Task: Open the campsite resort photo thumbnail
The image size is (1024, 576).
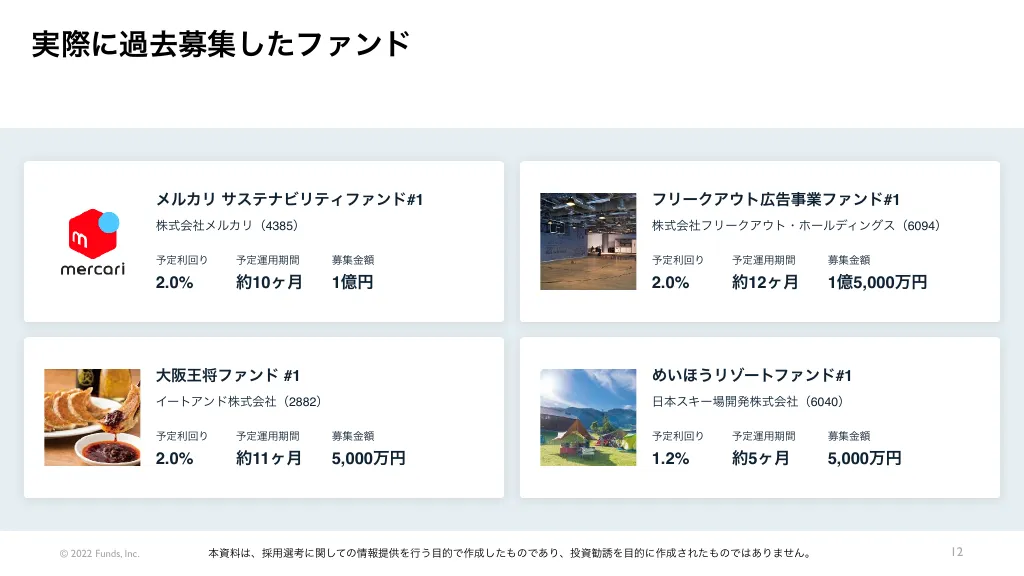Action: point(588,417)
